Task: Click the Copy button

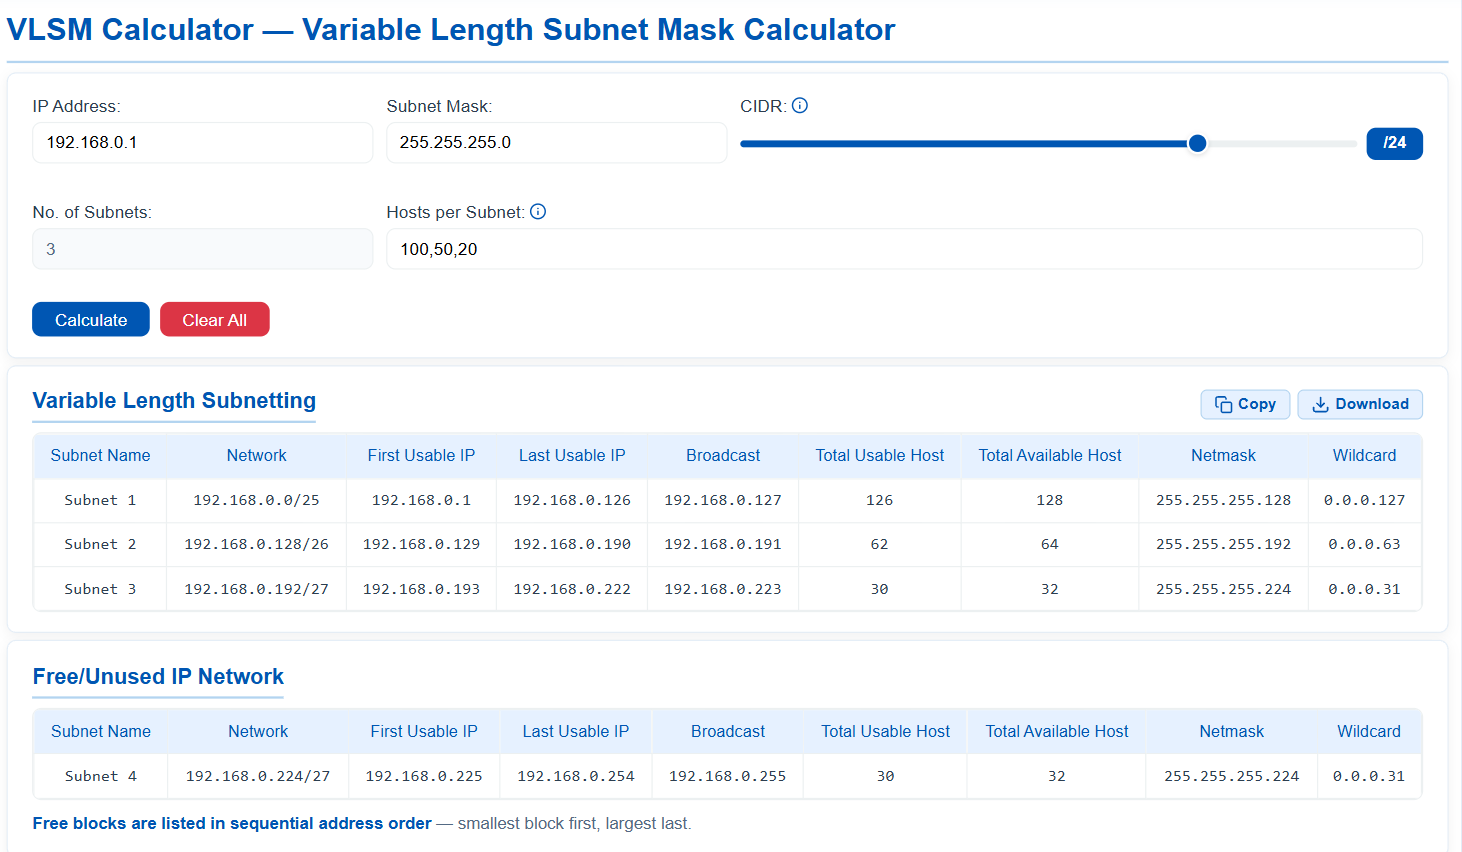Action: tap(1245, 404)
